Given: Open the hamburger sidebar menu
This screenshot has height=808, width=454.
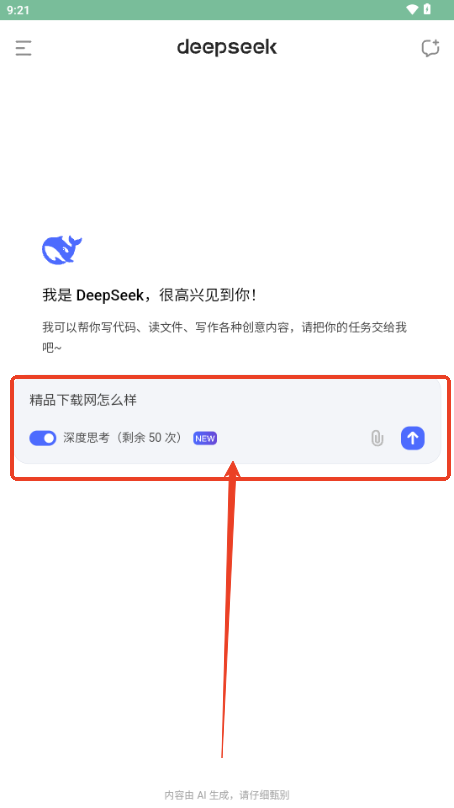Looking at the screenshot, I should coord(23,48).
